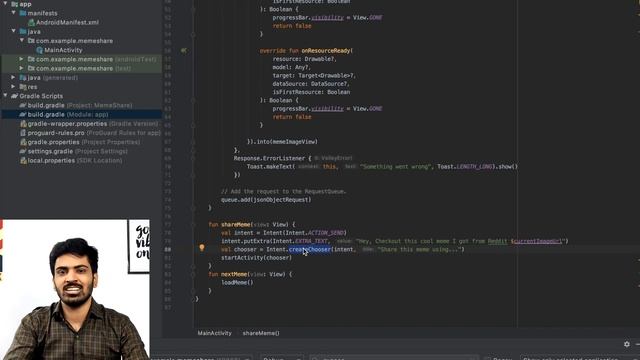This screenshot has width=640, height=360.
Task: Click the currentImageUrl template variable
Action: [538, 241]
